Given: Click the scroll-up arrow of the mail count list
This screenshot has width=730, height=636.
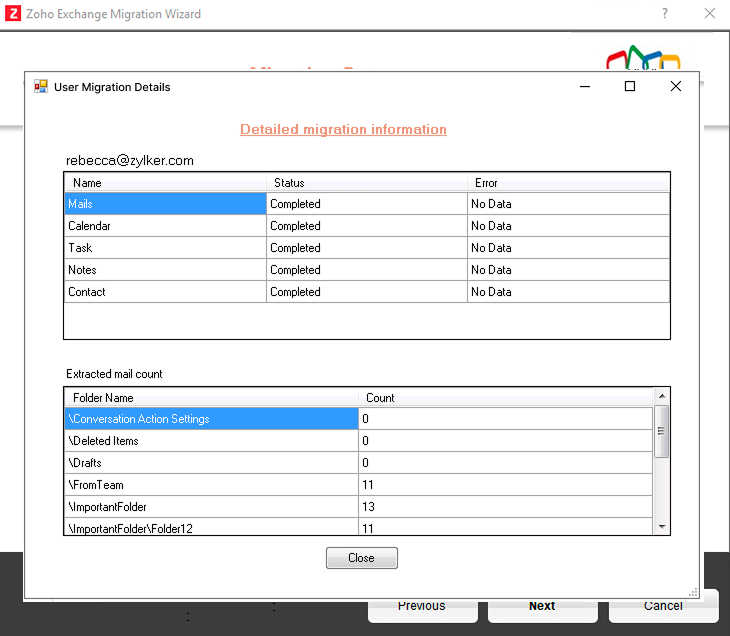Looking at the screenshot, I should (662, 396).
